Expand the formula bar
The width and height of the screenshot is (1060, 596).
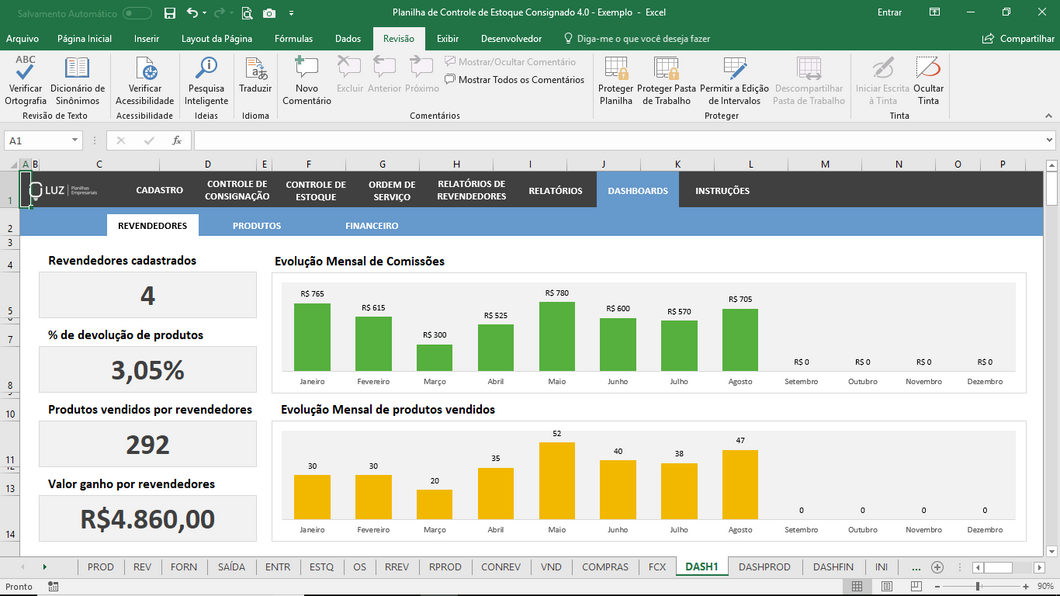pos(1049,141)
